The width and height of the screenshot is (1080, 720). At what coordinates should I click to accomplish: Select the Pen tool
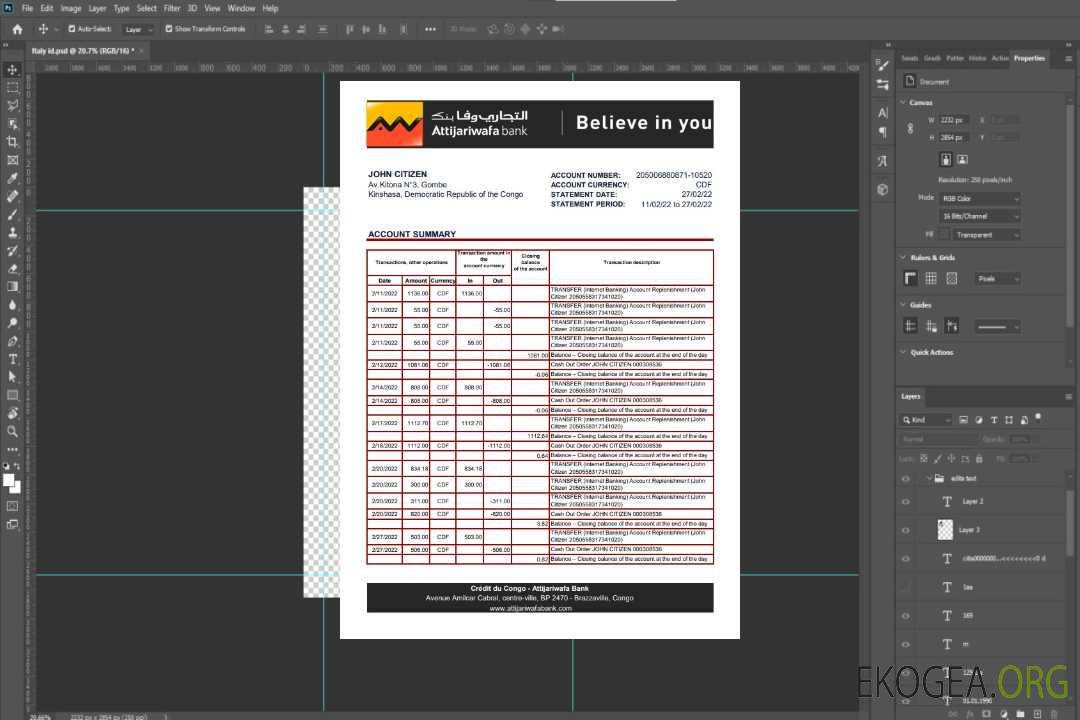pos(12,341)
